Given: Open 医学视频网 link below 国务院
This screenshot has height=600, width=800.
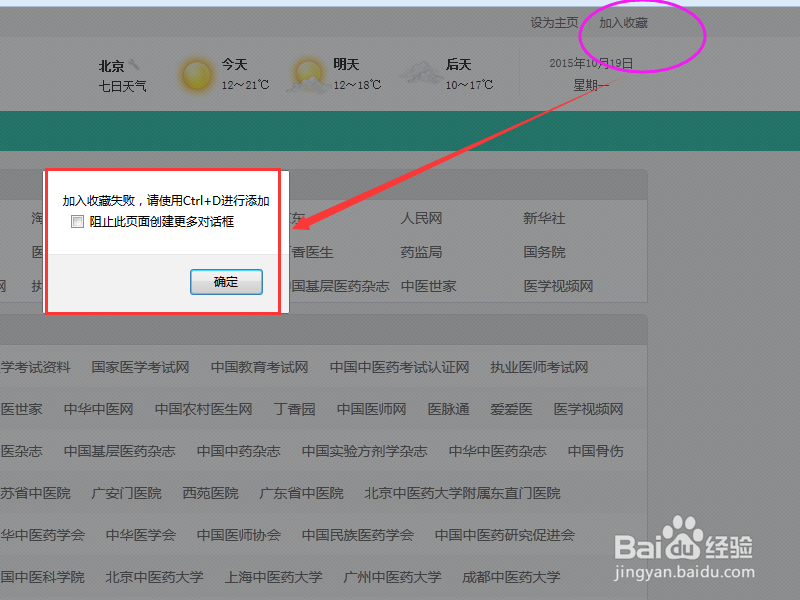Looking at the screenshot, I should (x=558, y=286).
